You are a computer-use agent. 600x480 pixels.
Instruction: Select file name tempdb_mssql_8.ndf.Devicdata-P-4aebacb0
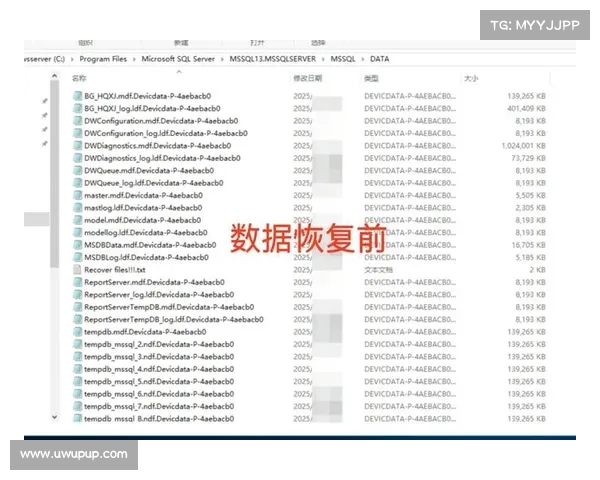tap(159, 418)
